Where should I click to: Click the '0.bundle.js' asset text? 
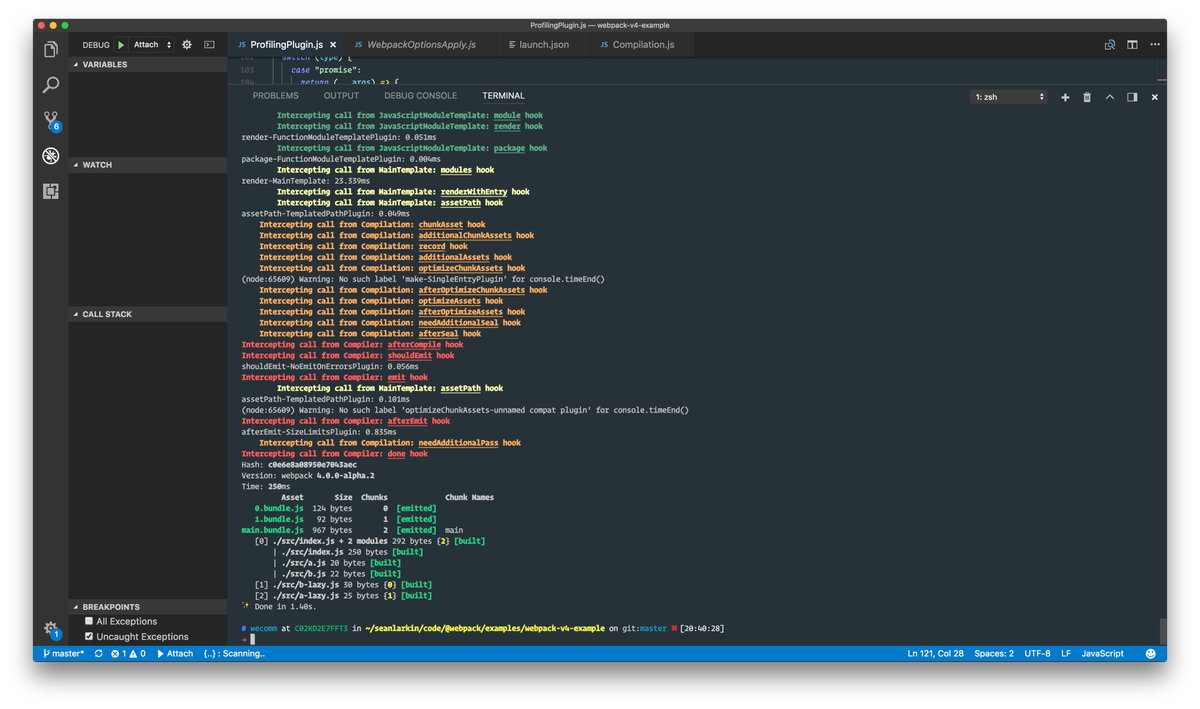(x=279, y=508)
